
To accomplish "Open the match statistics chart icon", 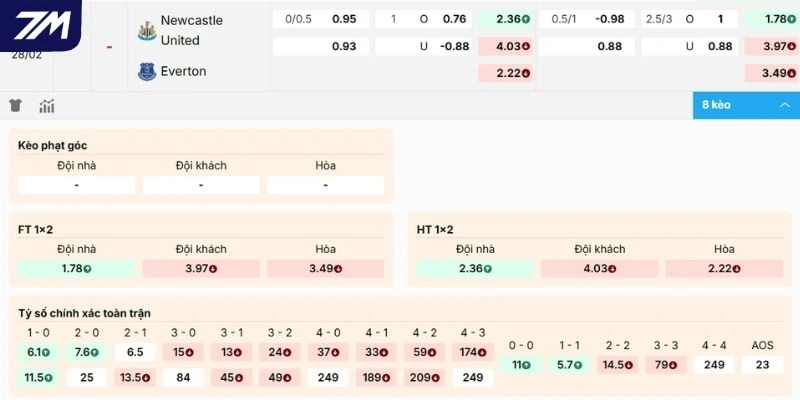I will coord(47,106).
